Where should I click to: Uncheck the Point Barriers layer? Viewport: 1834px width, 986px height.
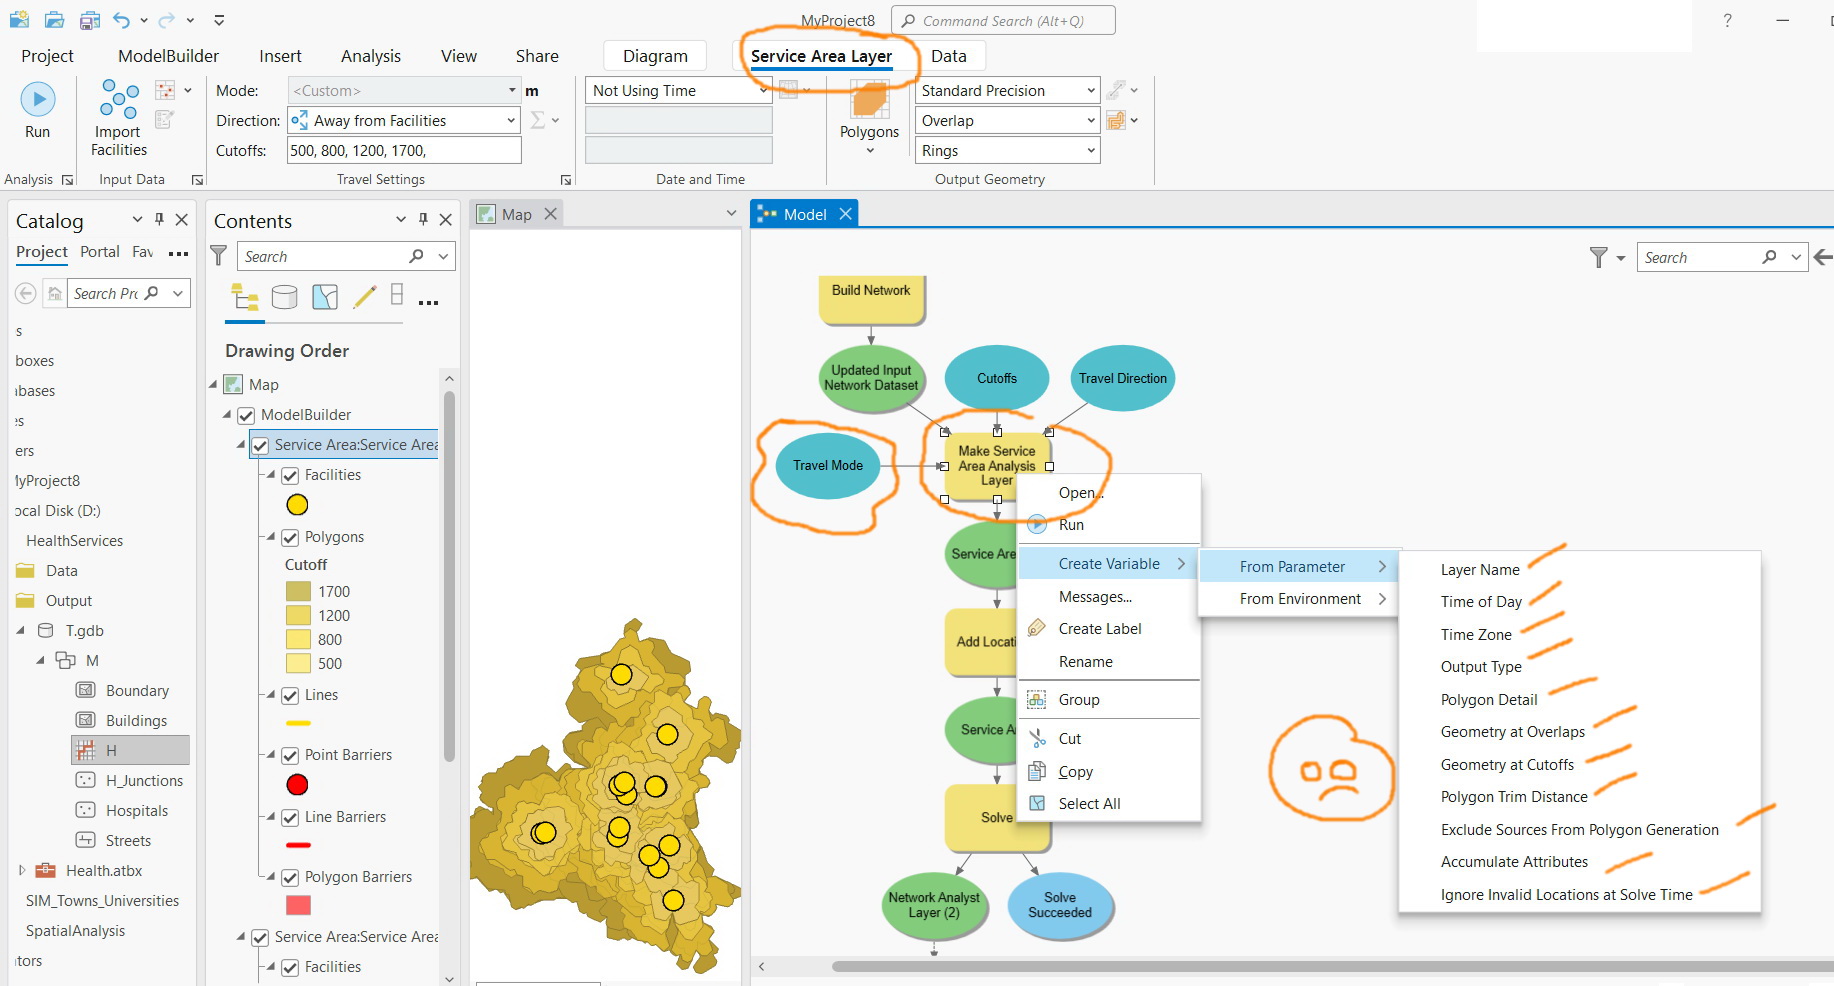coord(290,755)
